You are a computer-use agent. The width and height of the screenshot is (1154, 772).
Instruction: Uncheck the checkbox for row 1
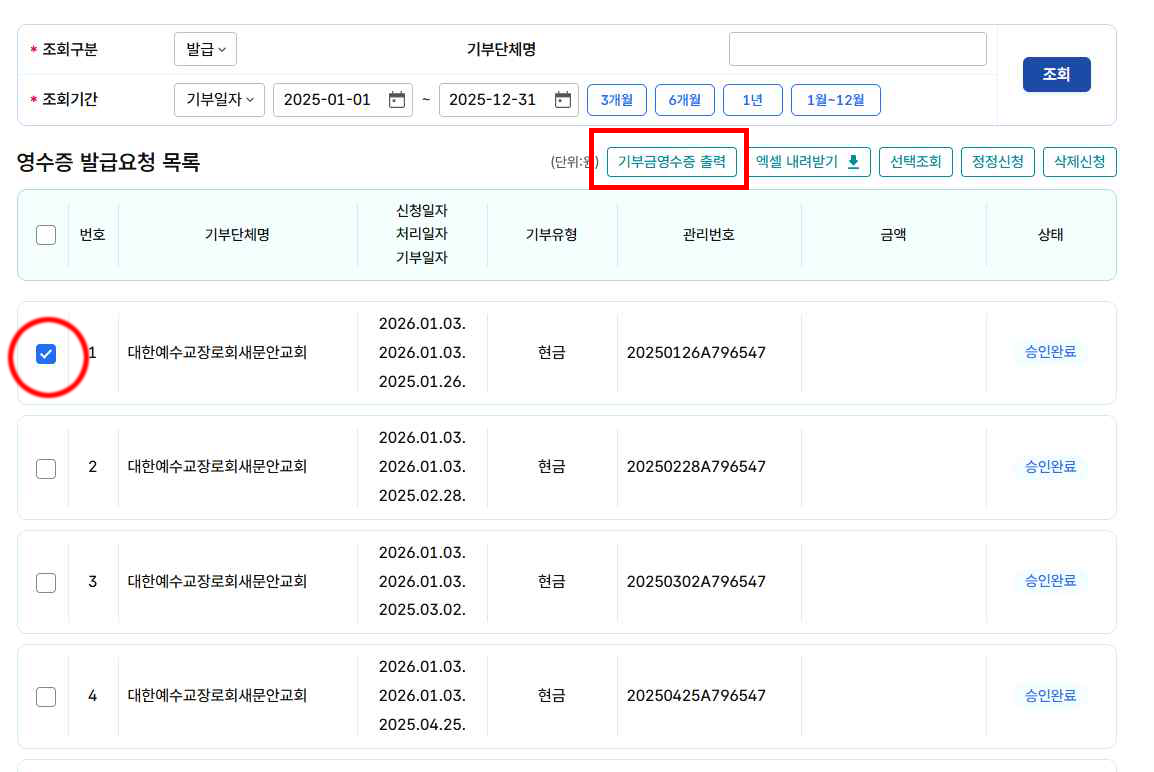point(46,354)
